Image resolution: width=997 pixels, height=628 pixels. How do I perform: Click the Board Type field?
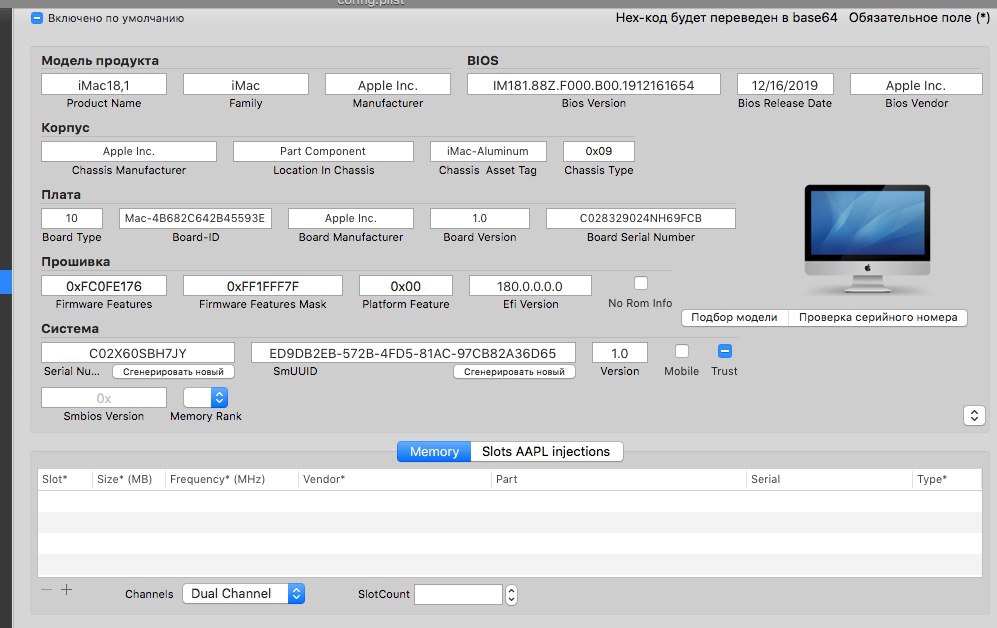72,218
